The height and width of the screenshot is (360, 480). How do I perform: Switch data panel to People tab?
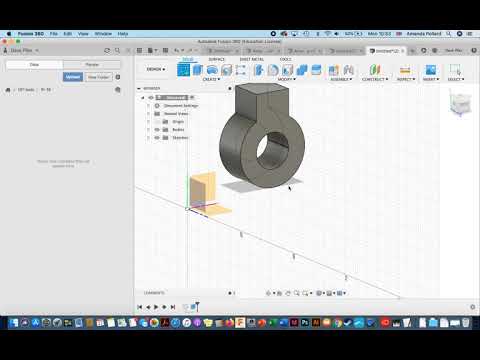pos(92,65)
